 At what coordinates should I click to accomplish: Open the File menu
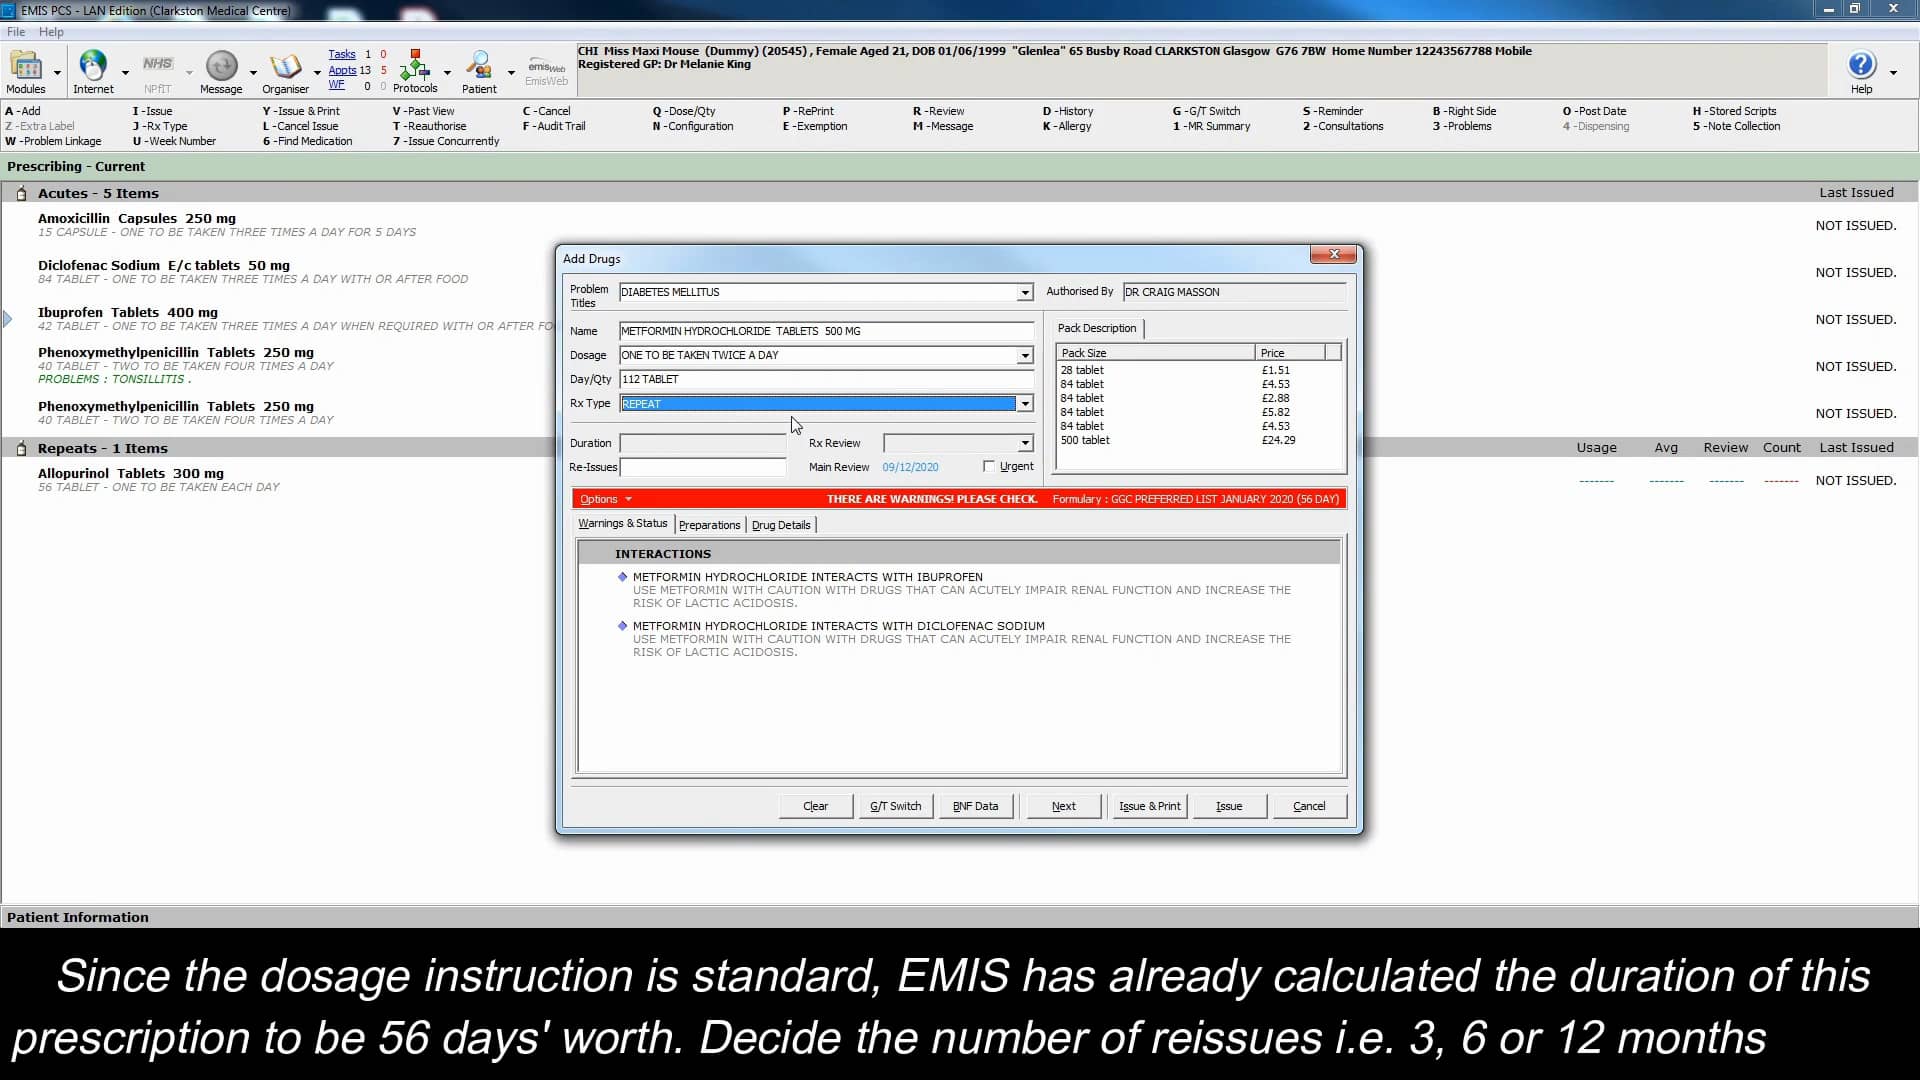pos(15,31)
